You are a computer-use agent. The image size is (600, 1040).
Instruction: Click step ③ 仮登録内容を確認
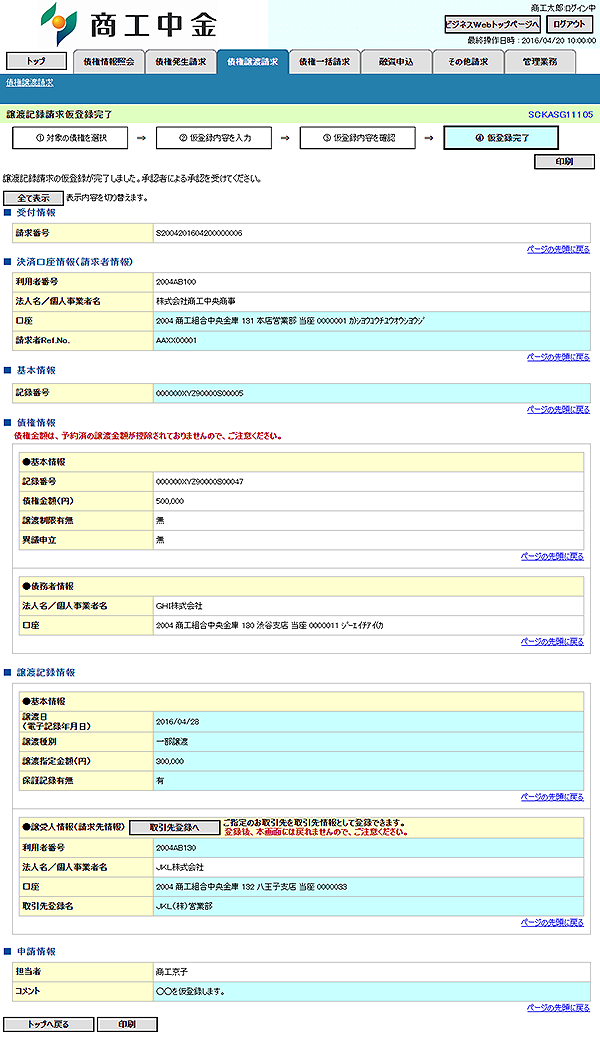tap(359, 138)
